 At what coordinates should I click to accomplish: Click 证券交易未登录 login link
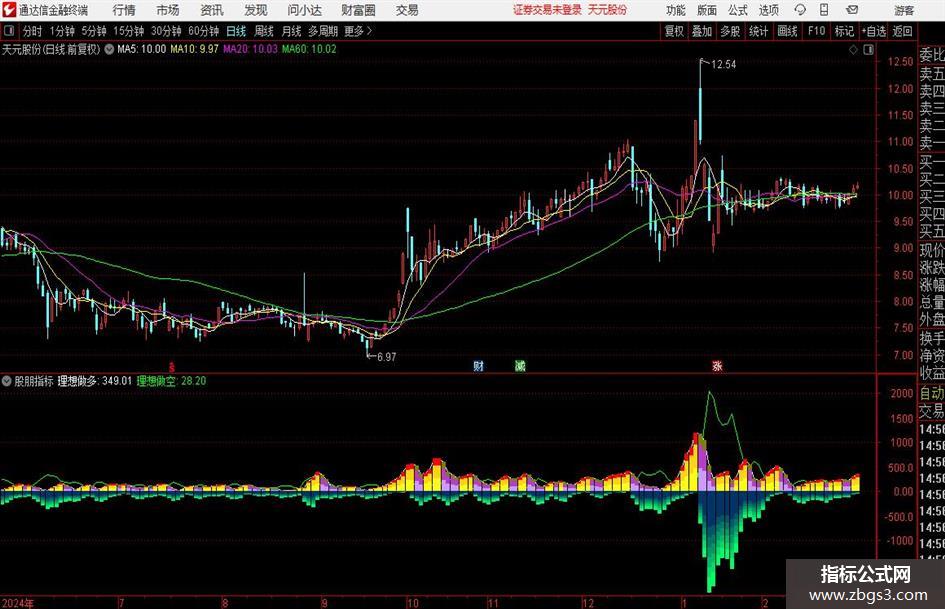coord(547,10)
